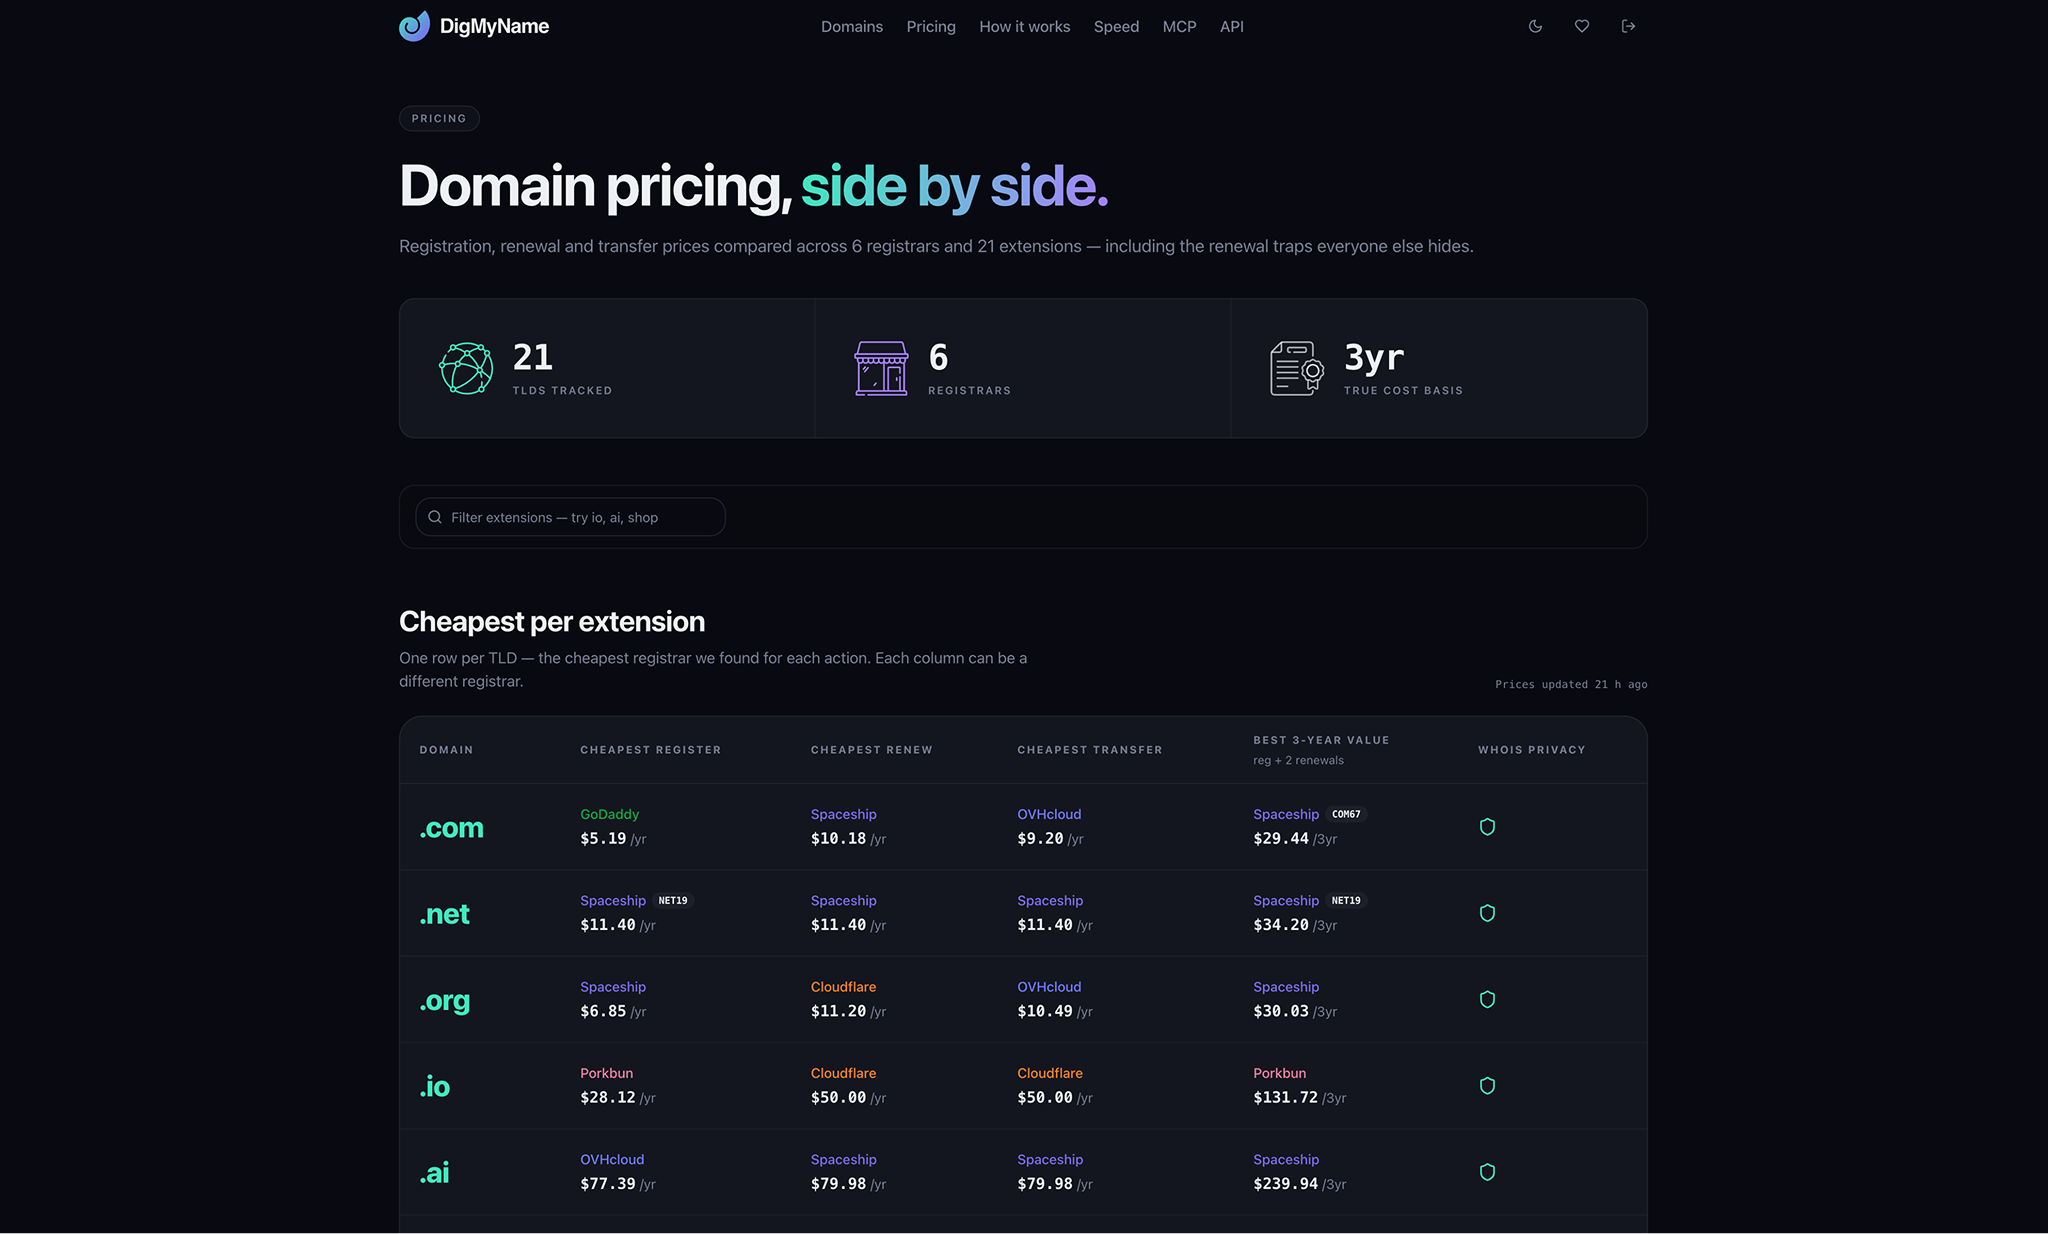Screen dimensions: 2048x1234
Task: Click the DigMyName brand name link
Action: 494,26
